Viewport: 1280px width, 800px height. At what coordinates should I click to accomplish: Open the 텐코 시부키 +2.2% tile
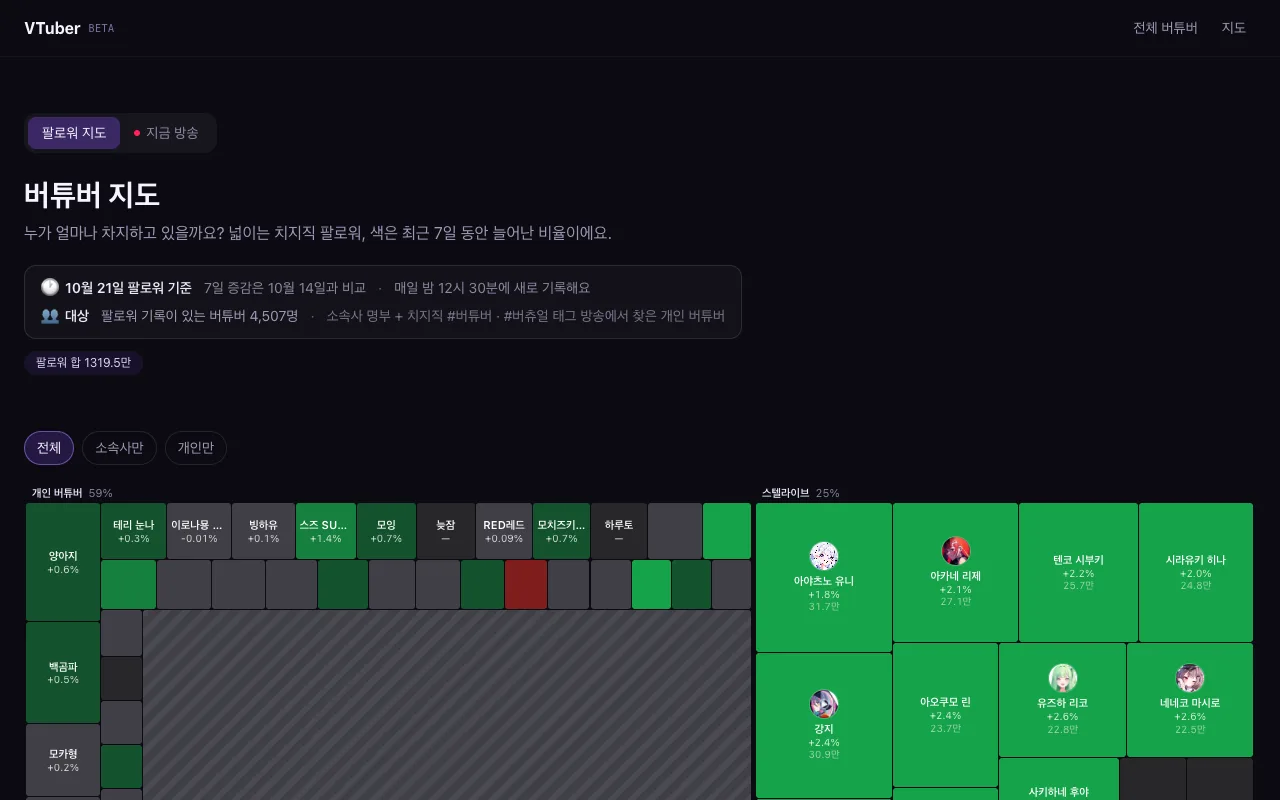pos(1078,572)
